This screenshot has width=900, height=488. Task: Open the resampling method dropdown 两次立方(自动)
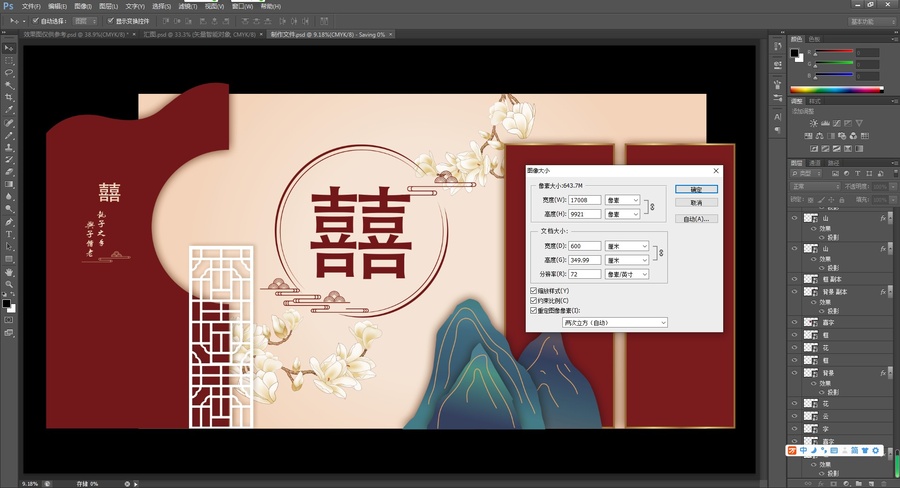(614, 323)
